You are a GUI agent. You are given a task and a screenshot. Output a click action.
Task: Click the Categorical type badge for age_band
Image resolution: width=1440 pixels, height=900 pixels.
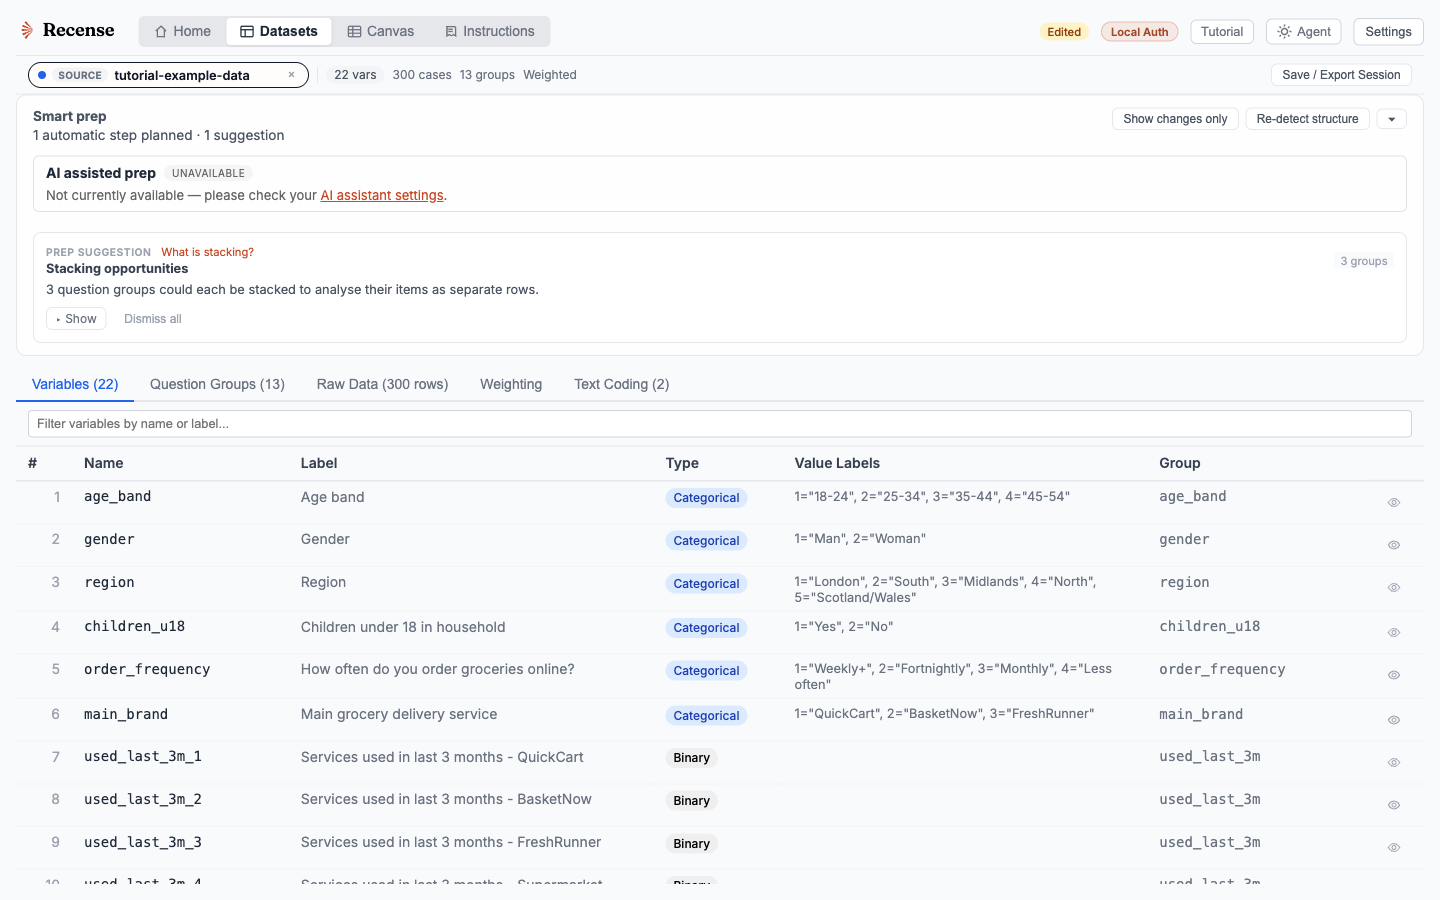706,498
